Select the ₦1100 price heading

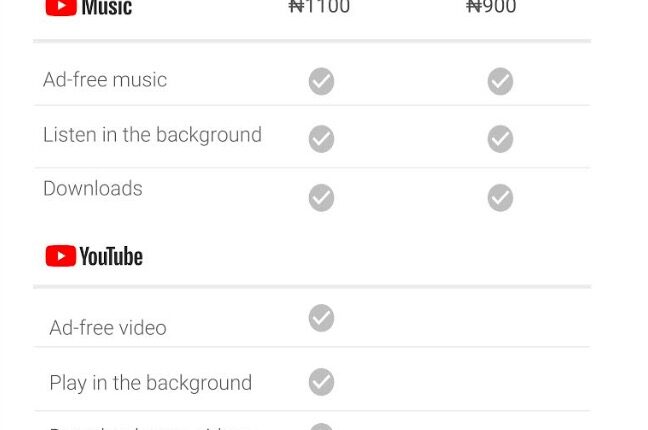click(319, 7)
